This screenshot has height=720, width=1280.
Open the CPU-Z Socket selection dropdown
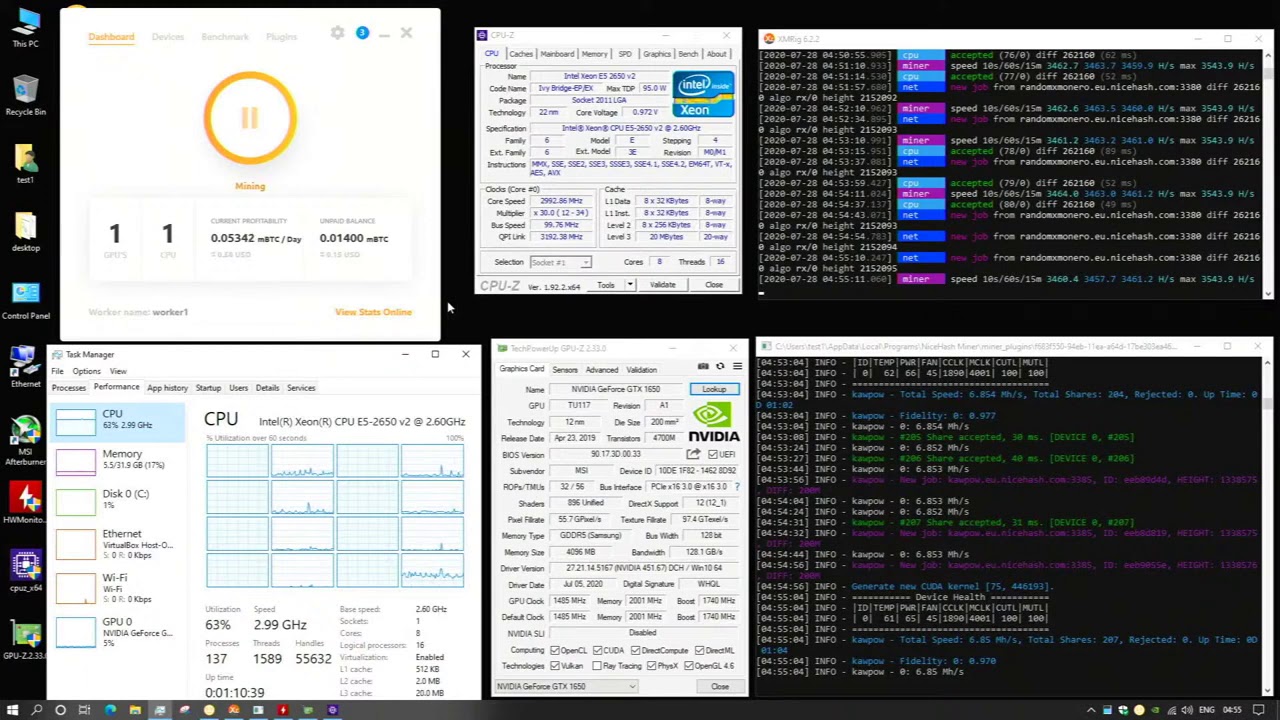click(560, 262)
